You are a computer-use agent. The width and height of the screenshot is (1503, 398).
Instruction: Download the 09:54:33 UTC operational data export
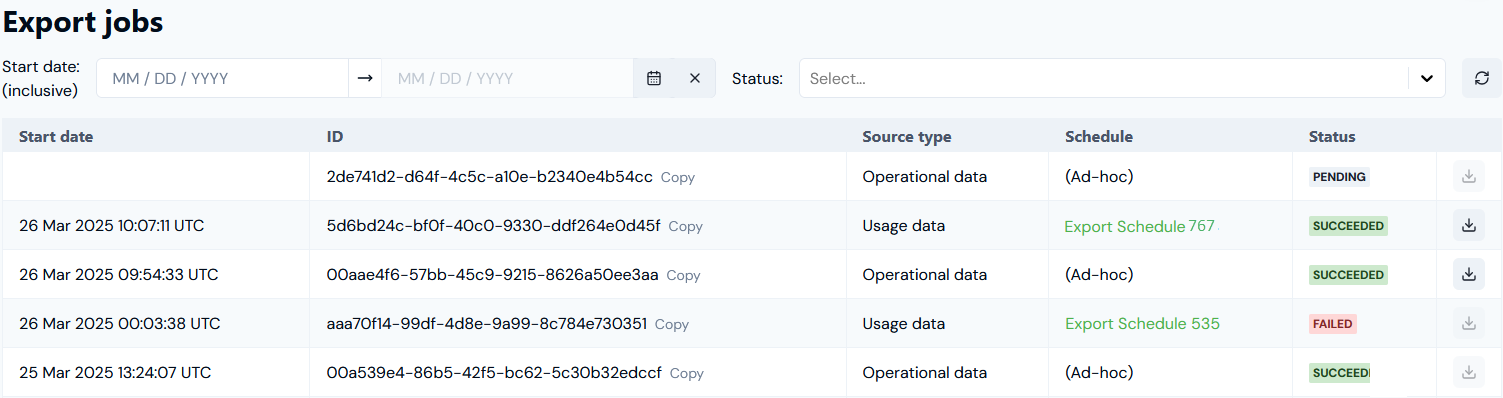[x=1469, y=274]
